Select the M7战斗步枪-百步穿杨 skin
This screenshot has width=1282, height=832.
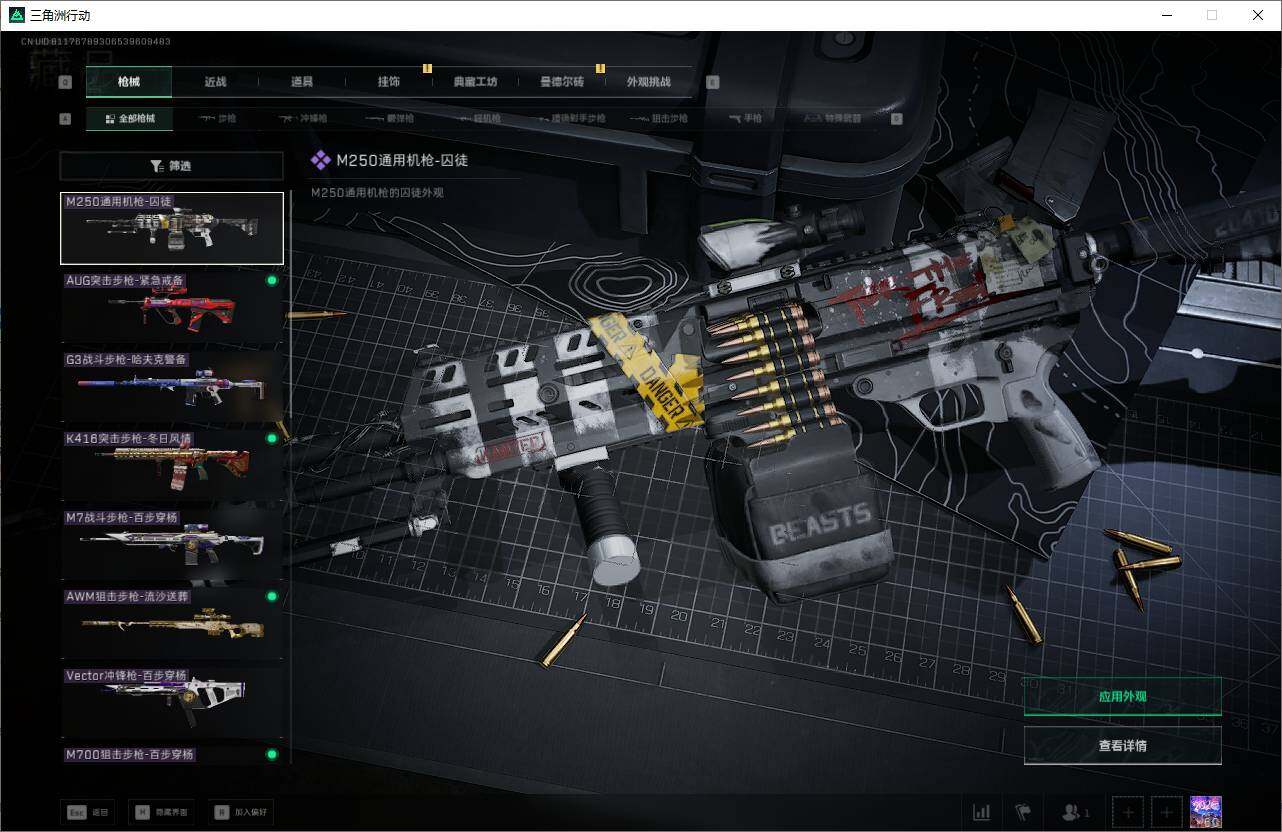[172, 544]
